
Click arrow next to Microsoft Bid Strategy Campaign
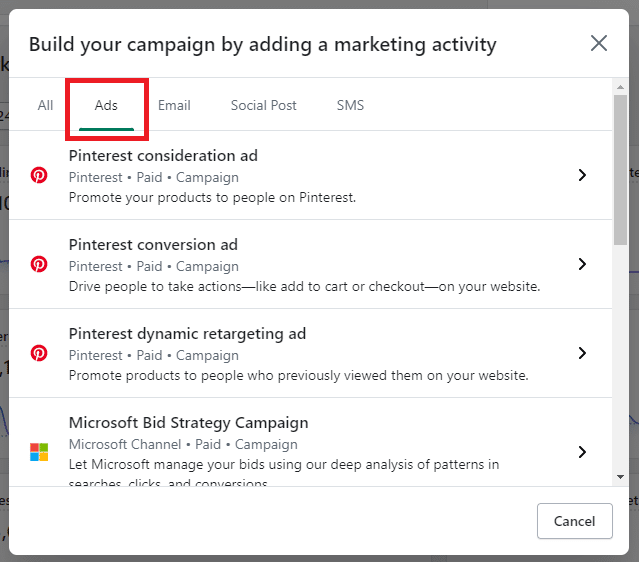point(582,452)
